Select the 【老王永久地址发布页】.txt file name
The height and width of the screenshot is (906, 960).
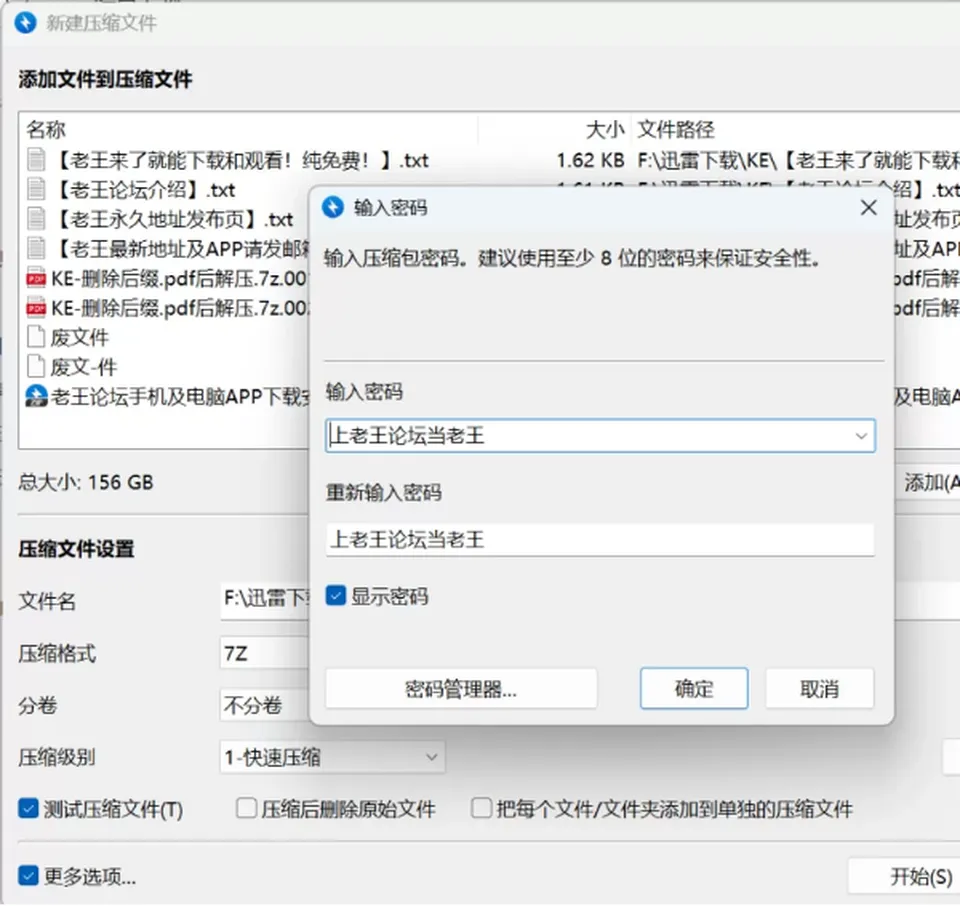click(x=174, y=219)
